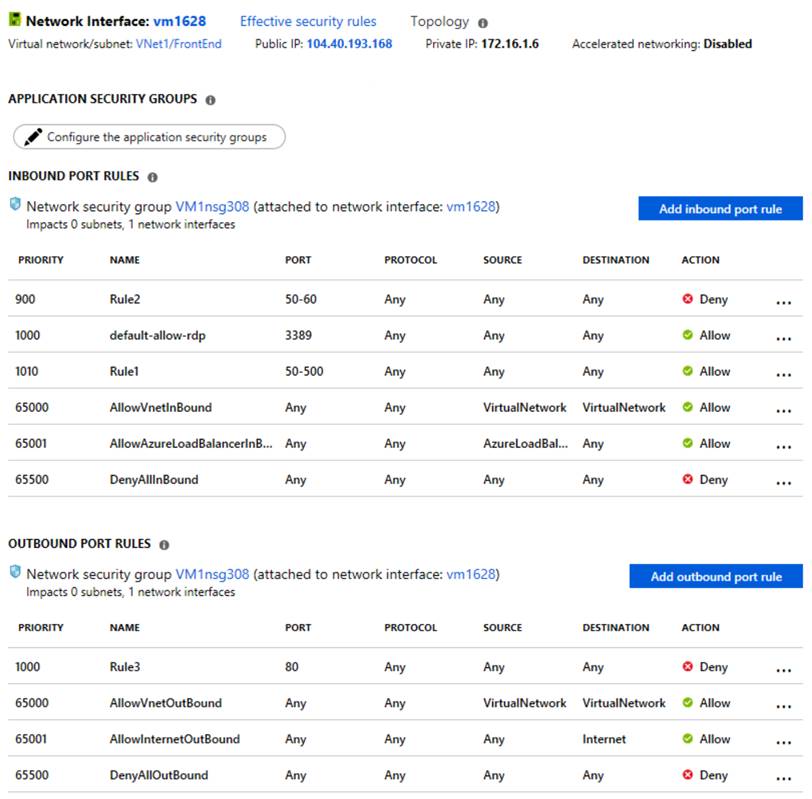
Task: Click the Add inbound port rule button
Action: [x=720, y=209]
